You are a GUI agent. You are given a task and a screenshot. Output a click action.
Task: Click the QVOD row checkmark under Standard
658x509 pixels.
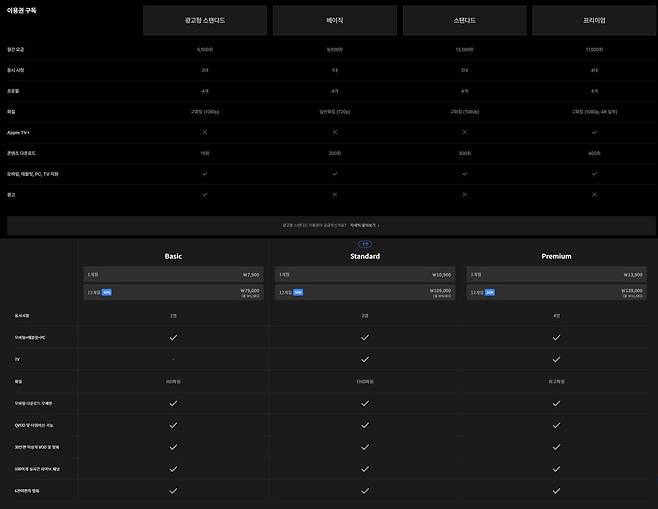[x=365, y=425]
